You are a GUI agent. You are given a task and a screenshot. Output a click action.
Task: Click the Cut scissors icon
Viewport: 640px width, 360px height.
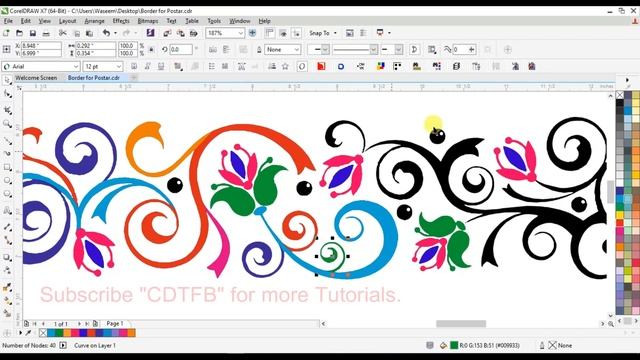(x=62, y=33)
